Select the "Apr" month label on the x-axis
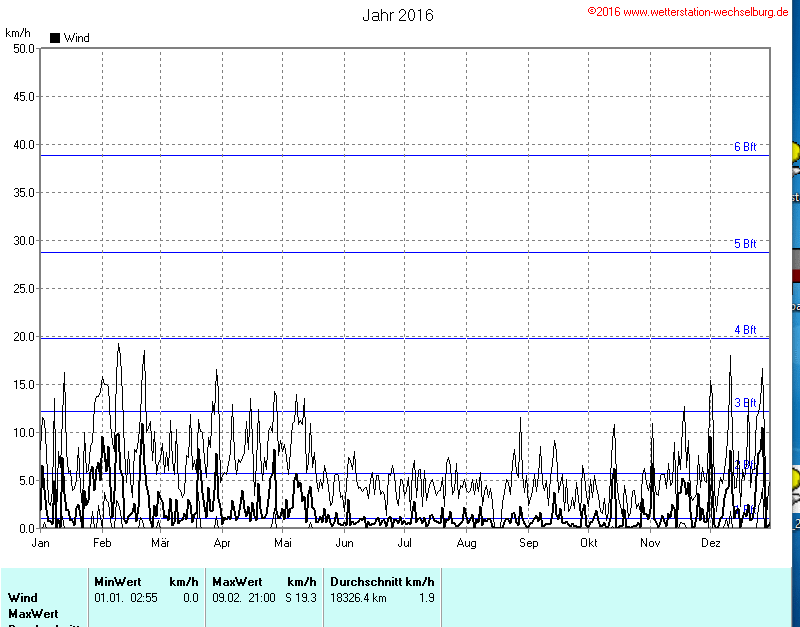This screenshot has width=800, height=627. pos(222,543)
